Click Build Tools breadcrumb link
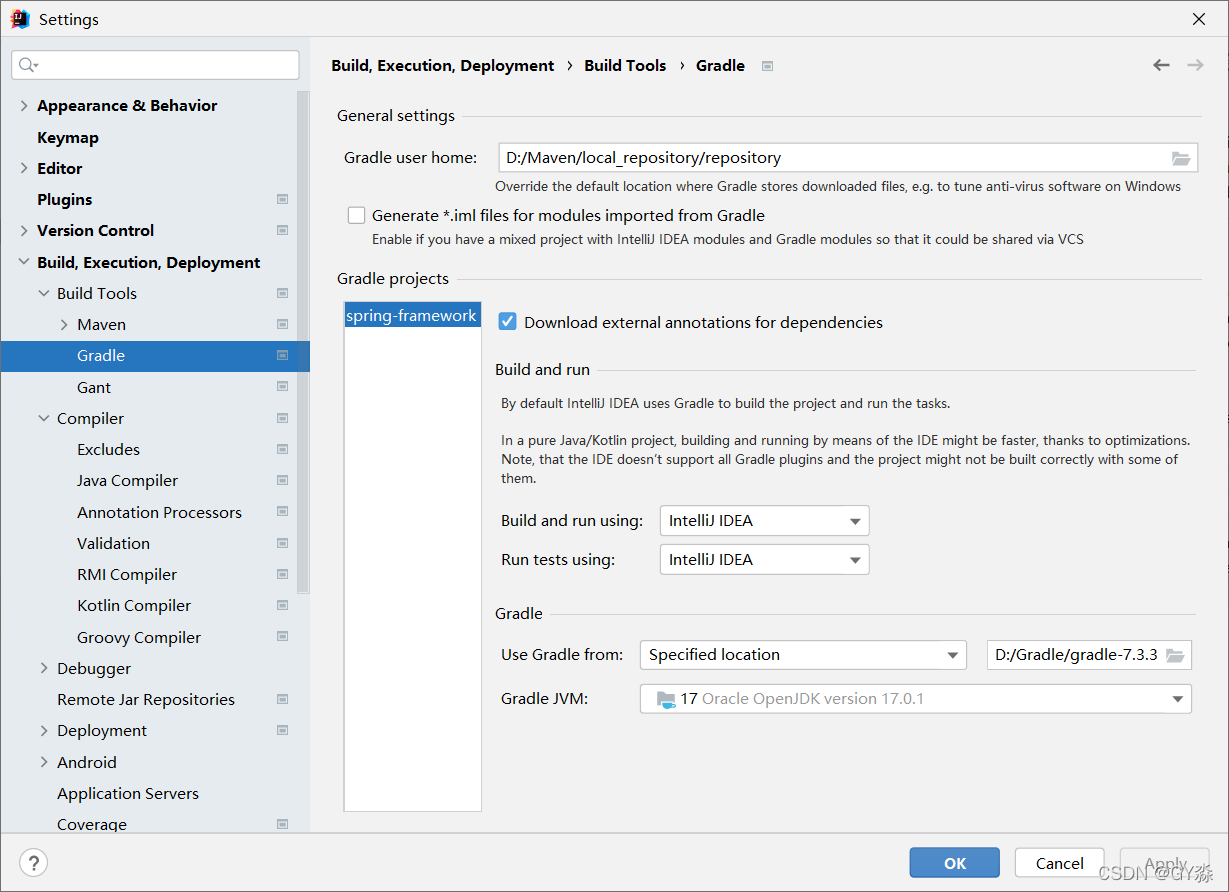This screenshot has width=1229, height=892. [x=625, y=66]
